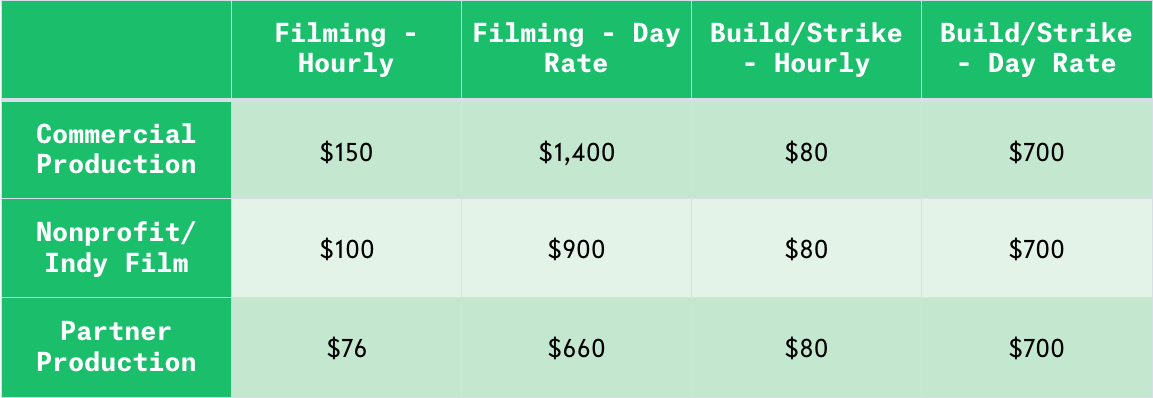Click the Commercial Production row label

(x=116, y=149)
